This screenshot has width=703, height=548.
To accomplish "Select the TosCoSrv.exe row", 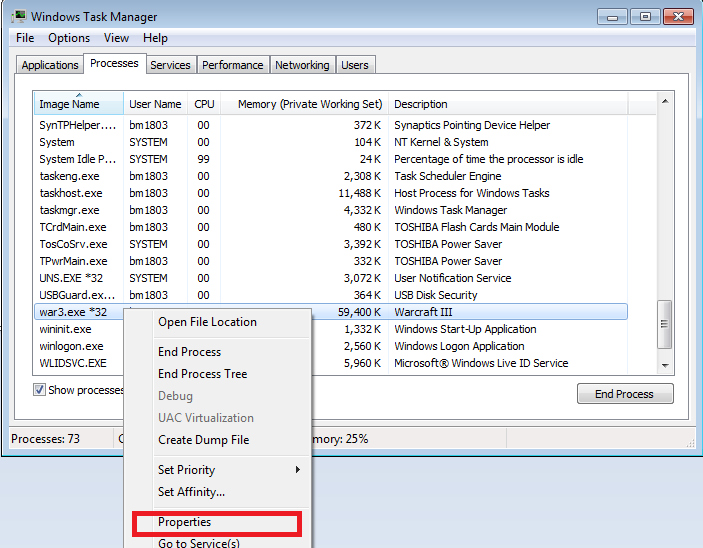I will pos(331,244).
